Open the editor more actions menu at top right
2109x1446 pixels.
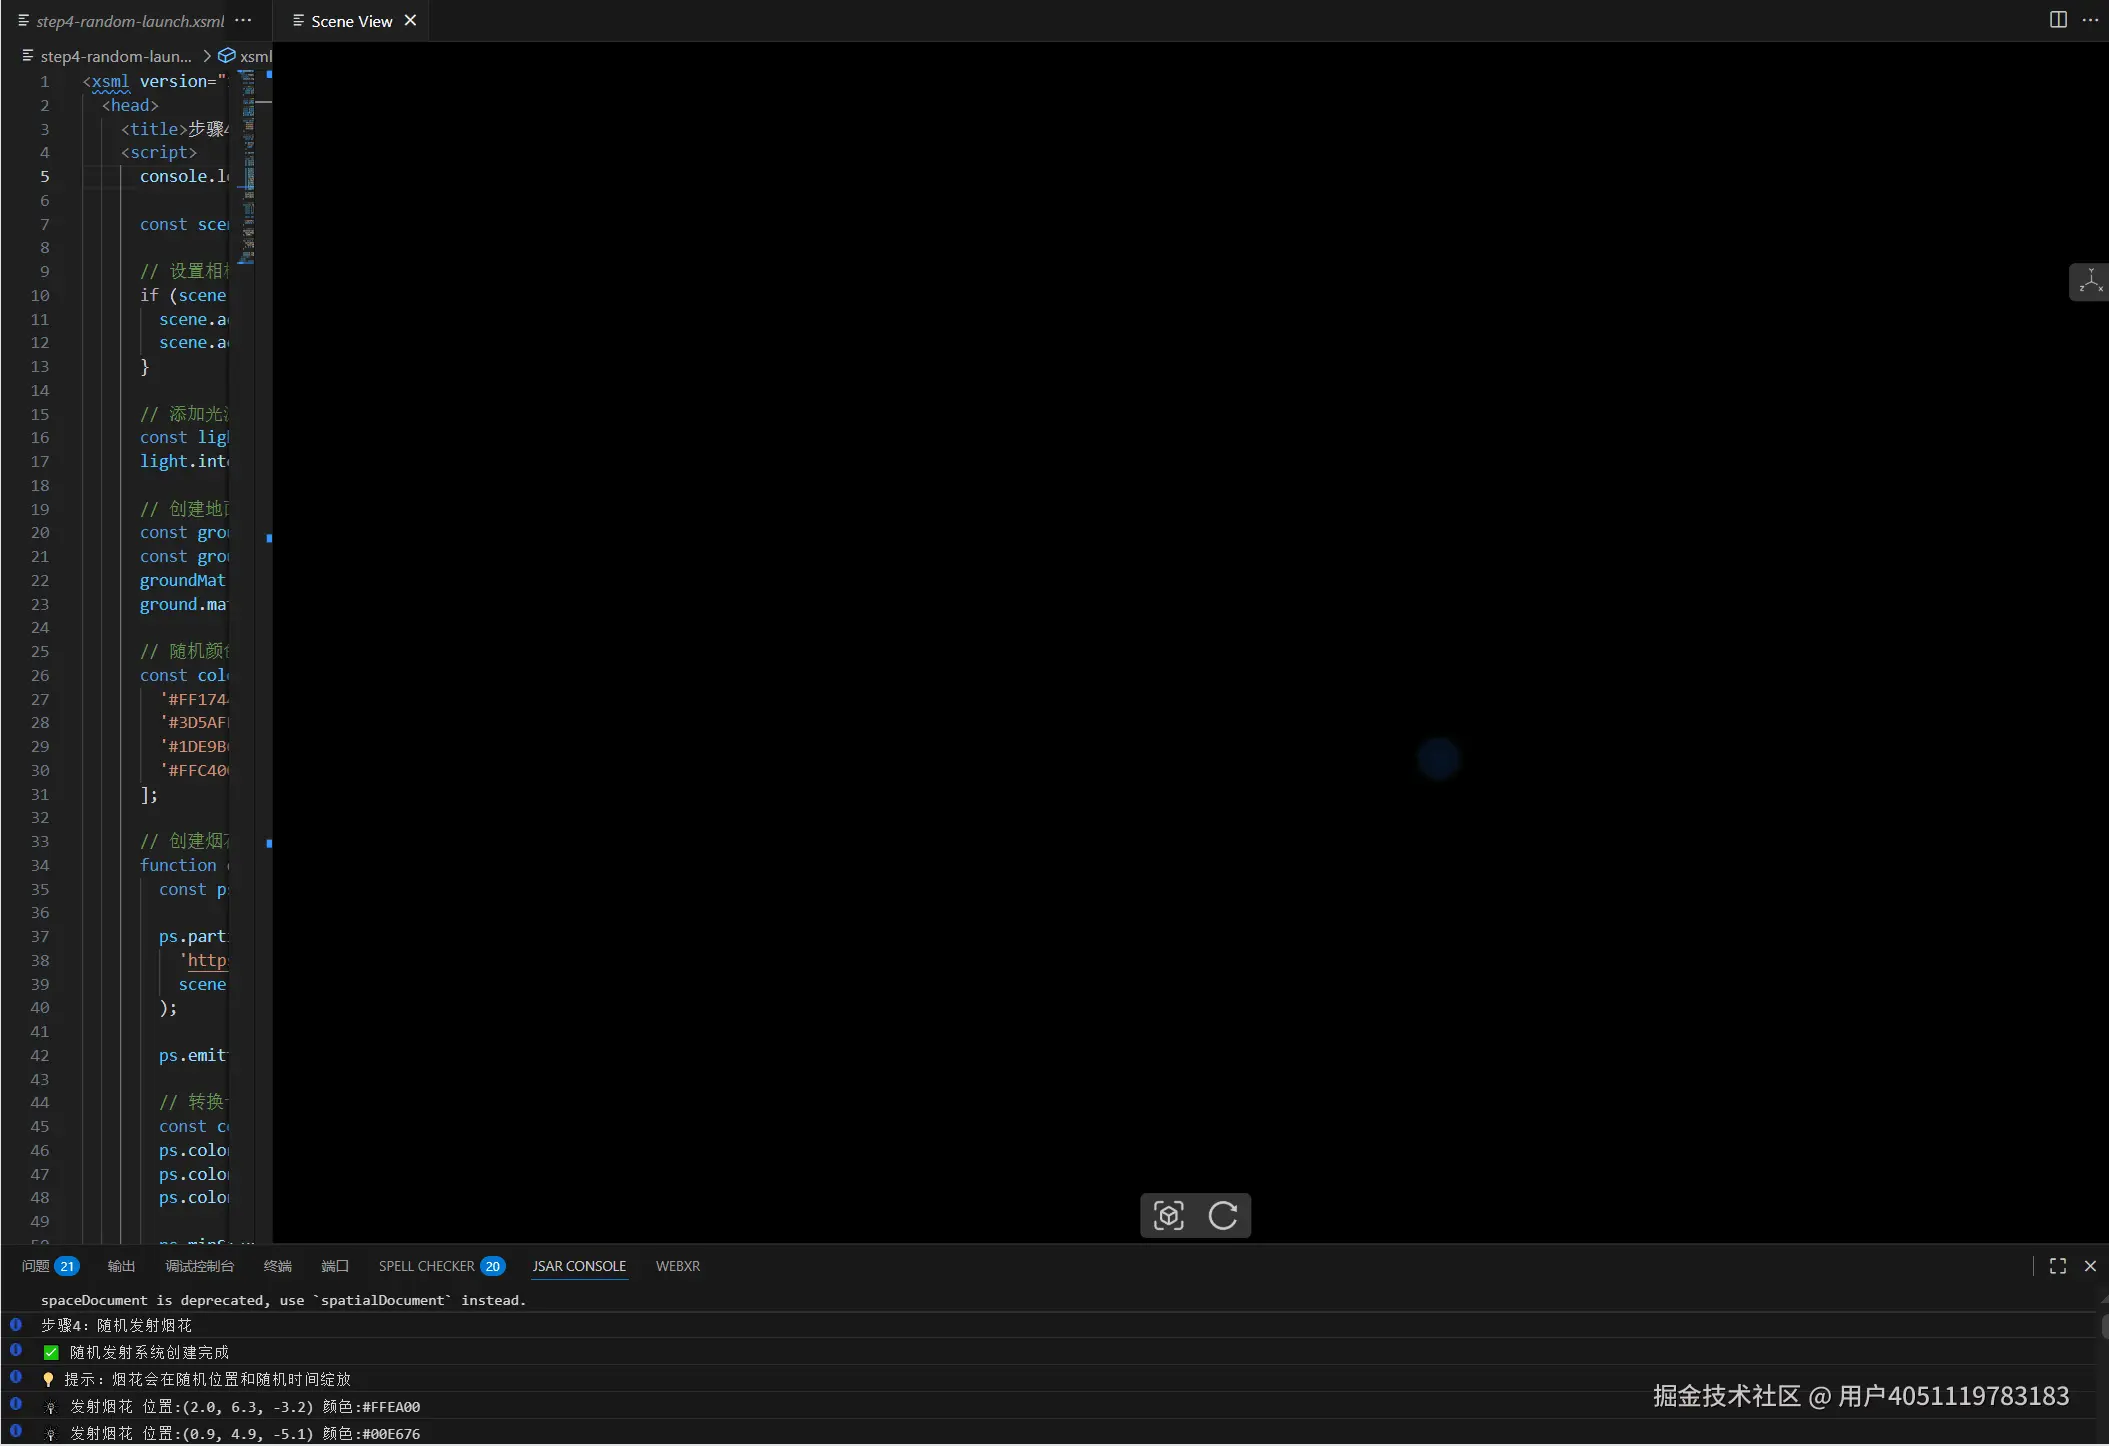click(2089, 20)
